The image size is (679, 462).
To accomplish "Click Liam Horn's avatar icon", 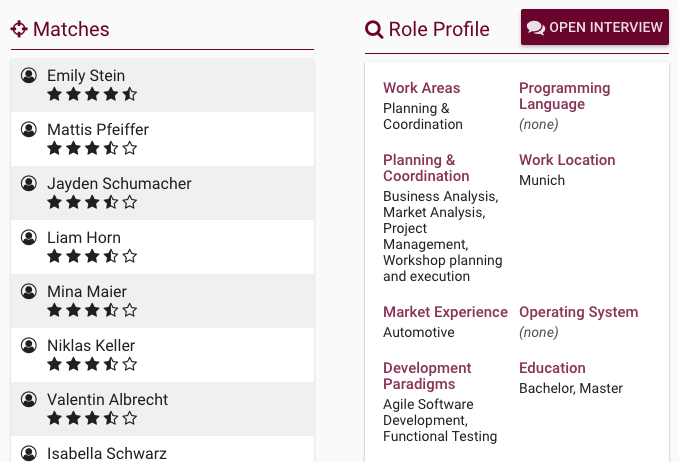I will point(29,237).
